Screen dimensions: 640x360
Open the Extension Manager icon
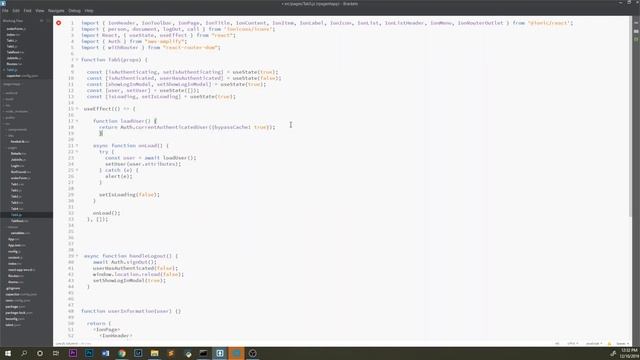point(636,31)
